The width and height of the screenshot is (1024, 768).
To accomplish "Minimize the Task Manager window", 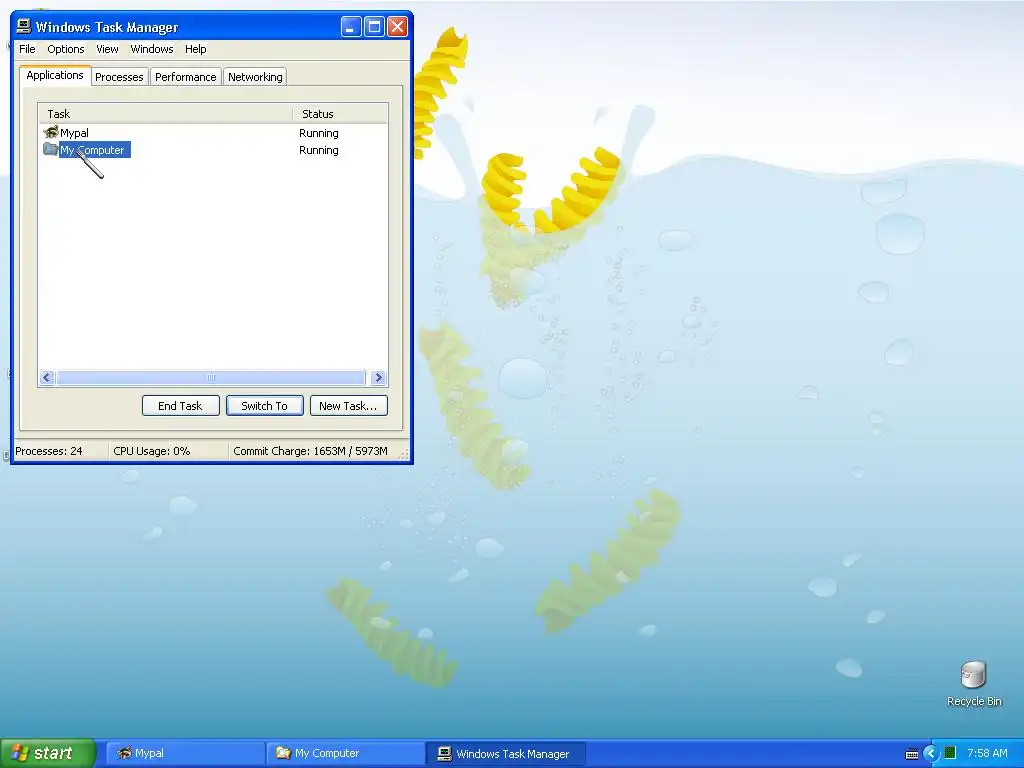I will coord(351,27).
